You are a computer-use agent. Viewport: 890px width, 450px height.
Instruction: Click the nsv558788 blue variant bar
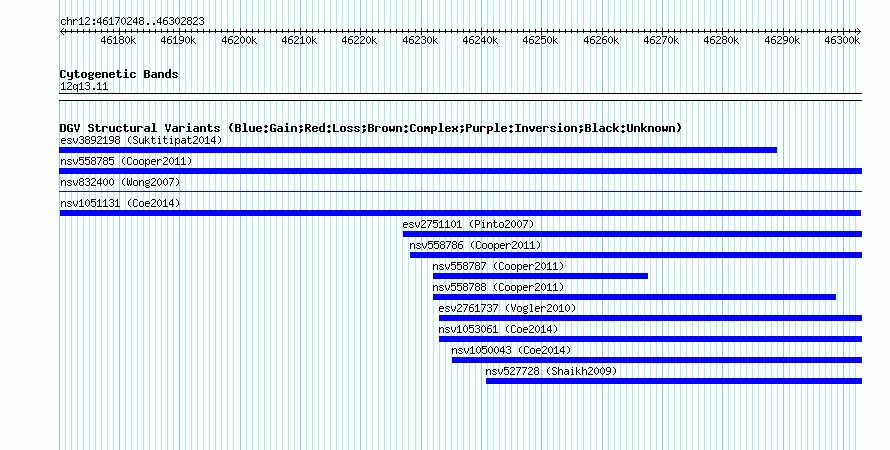click(635, 297)
